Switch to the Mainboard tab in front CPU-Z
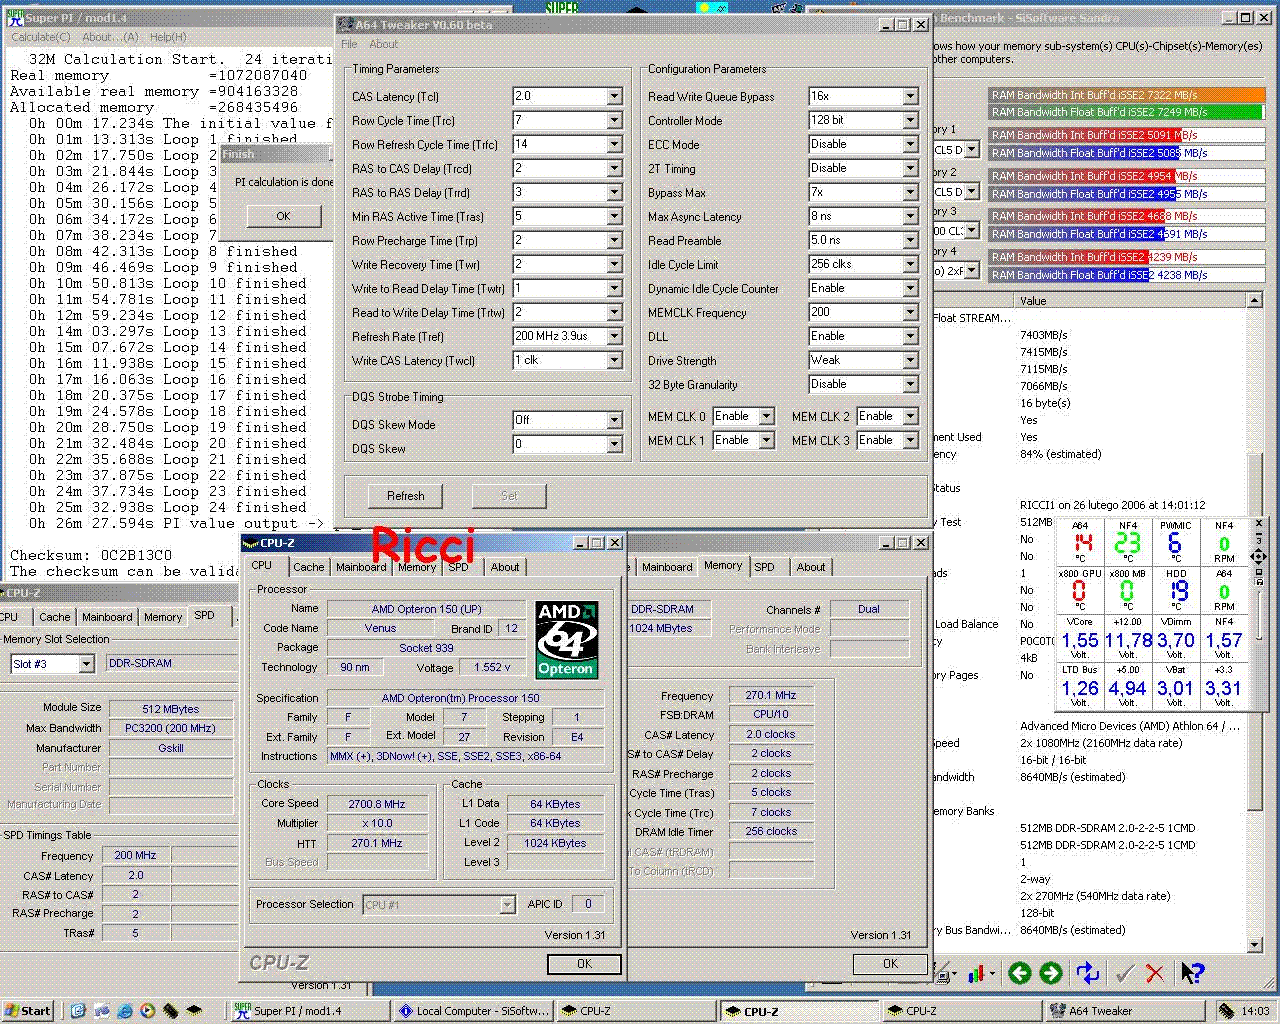This screenshot has height=1024, width=1280. (x=361, y=567)
